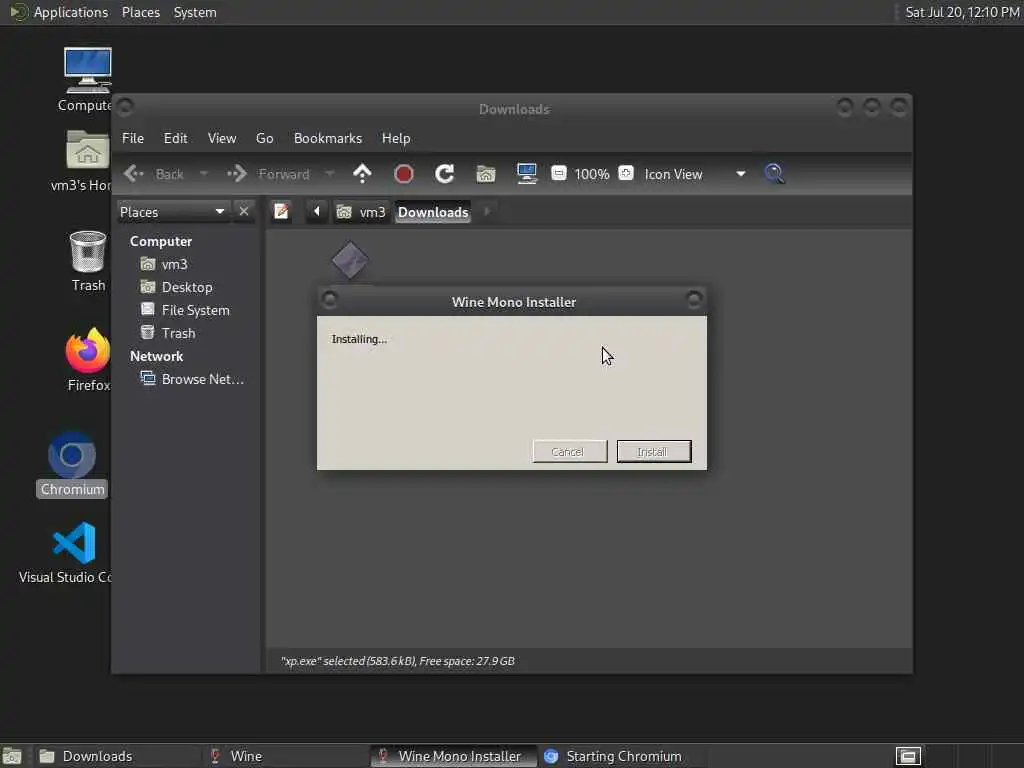The width and height of the screenshot is (1024, 768).
Task: Go to Home folder via toolbar icon
Action: tap(485, 174)
